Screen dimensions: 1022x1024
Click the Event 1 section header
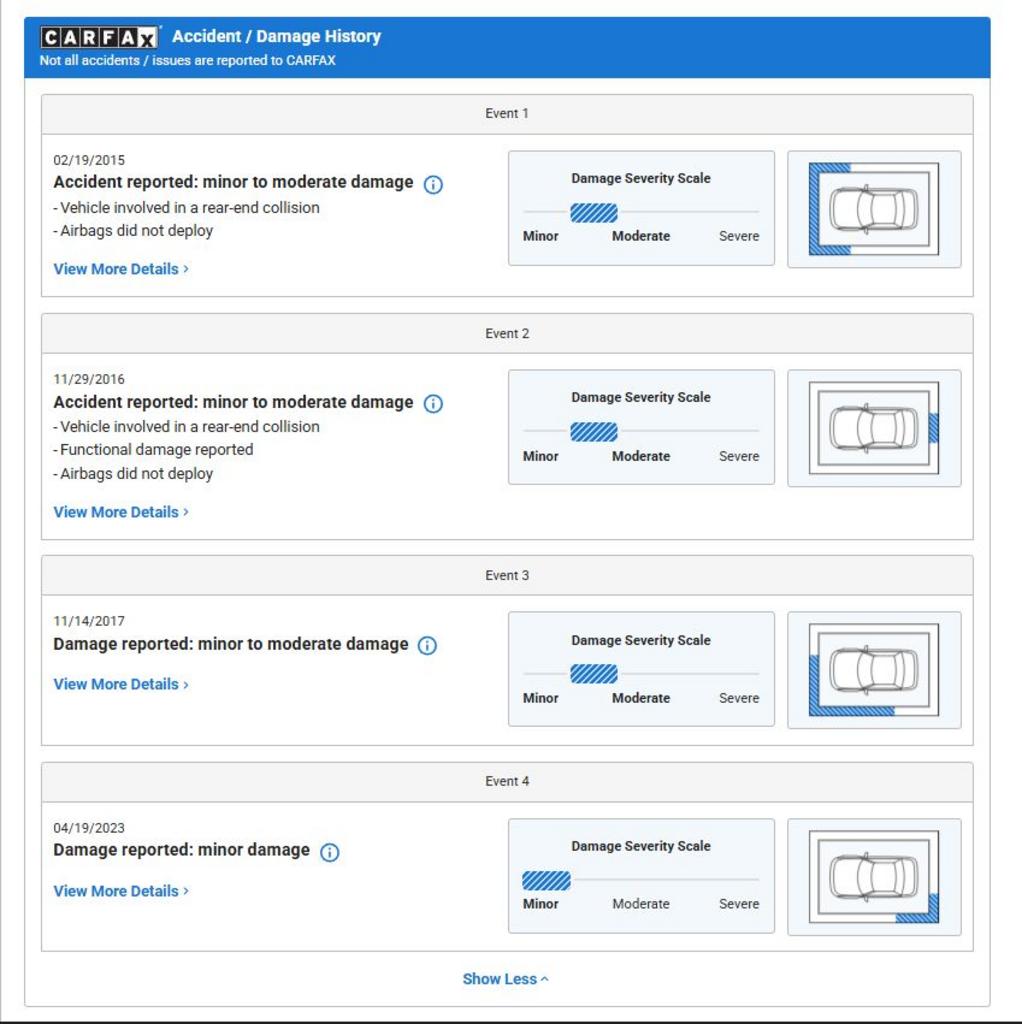[x=507, y=114]
